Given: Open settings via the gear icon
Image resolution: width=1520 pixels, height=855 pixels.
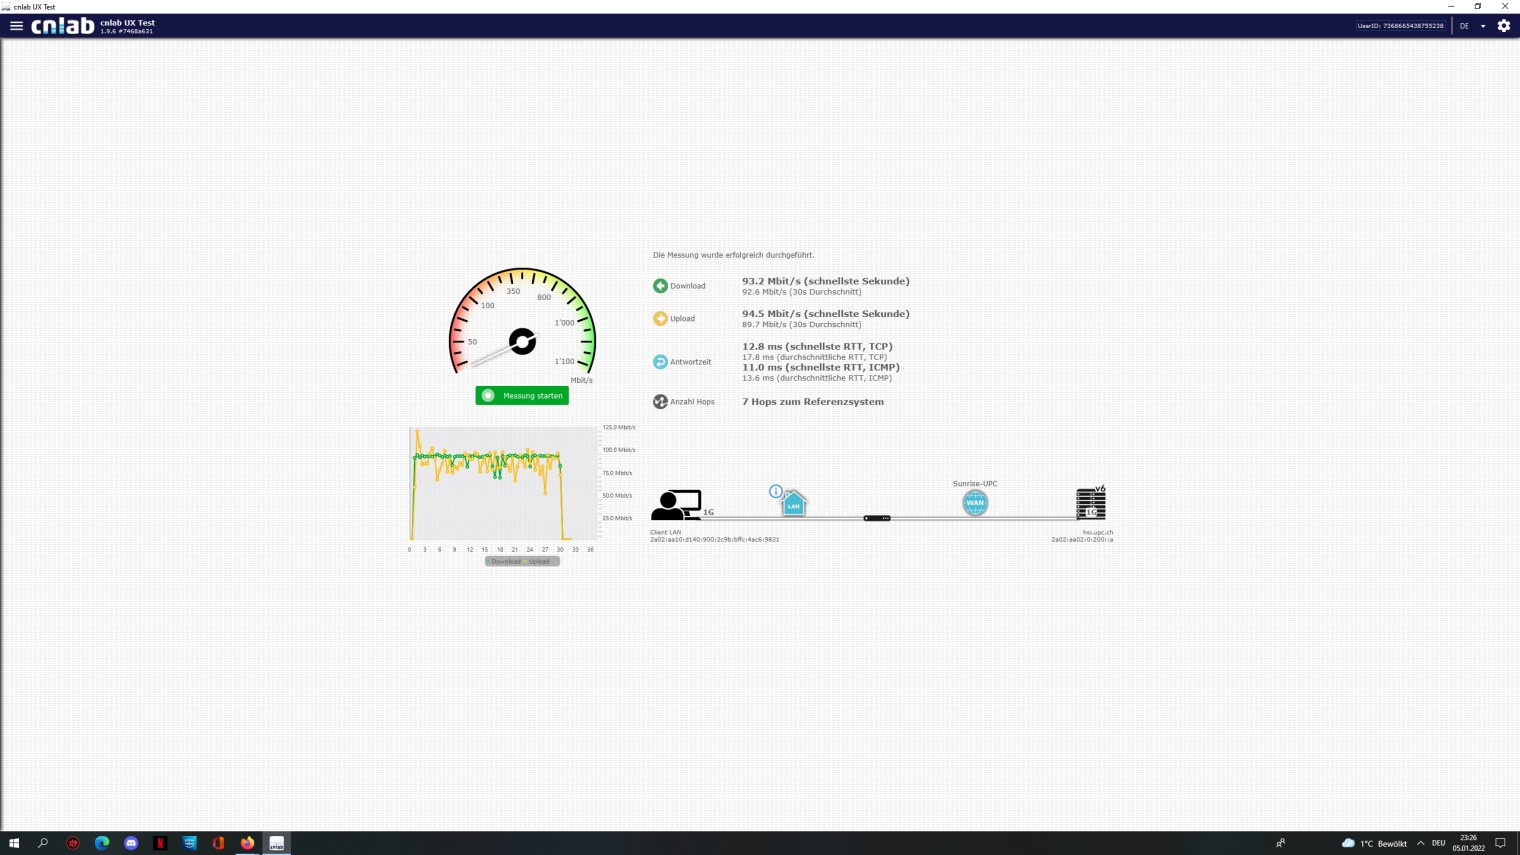Looking at the screenshot, I should pyautogui.click(x=1504, y=26).
